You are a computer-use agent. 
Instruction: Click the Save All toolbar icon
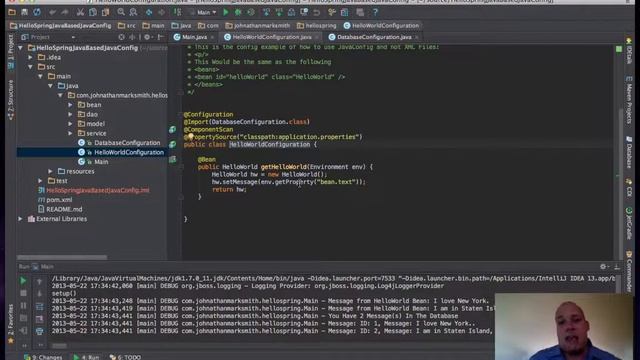click(24, 12)
